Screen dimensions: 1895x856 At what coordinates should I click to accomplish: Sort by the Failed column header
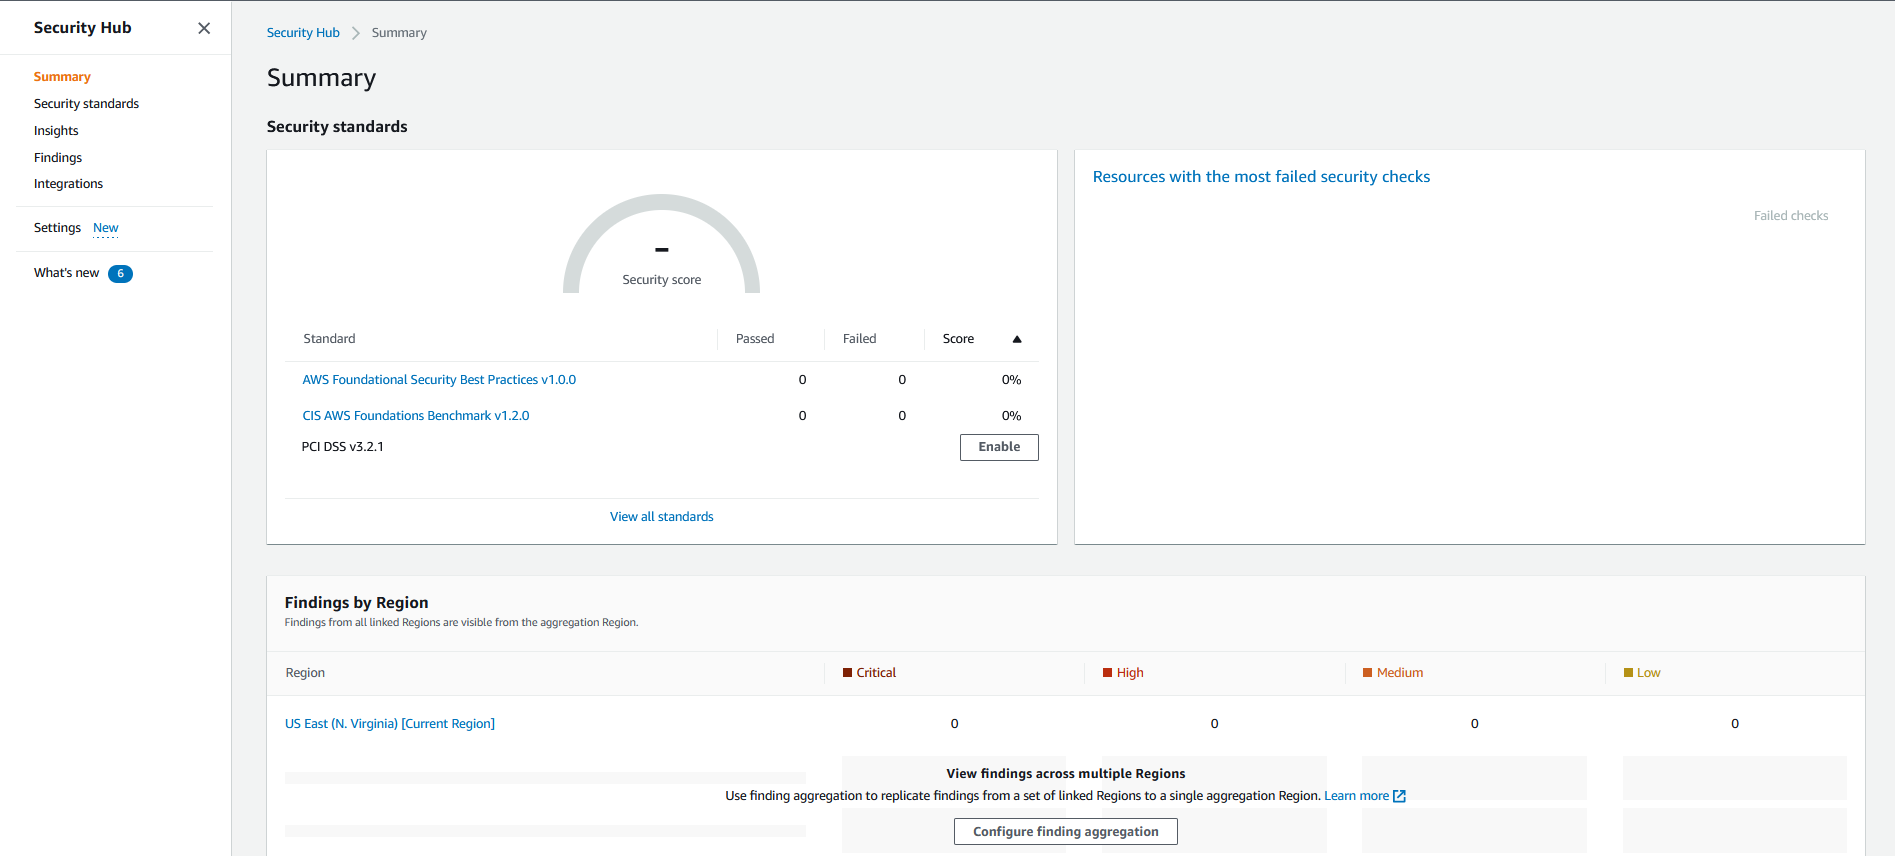tap(859, 339)
